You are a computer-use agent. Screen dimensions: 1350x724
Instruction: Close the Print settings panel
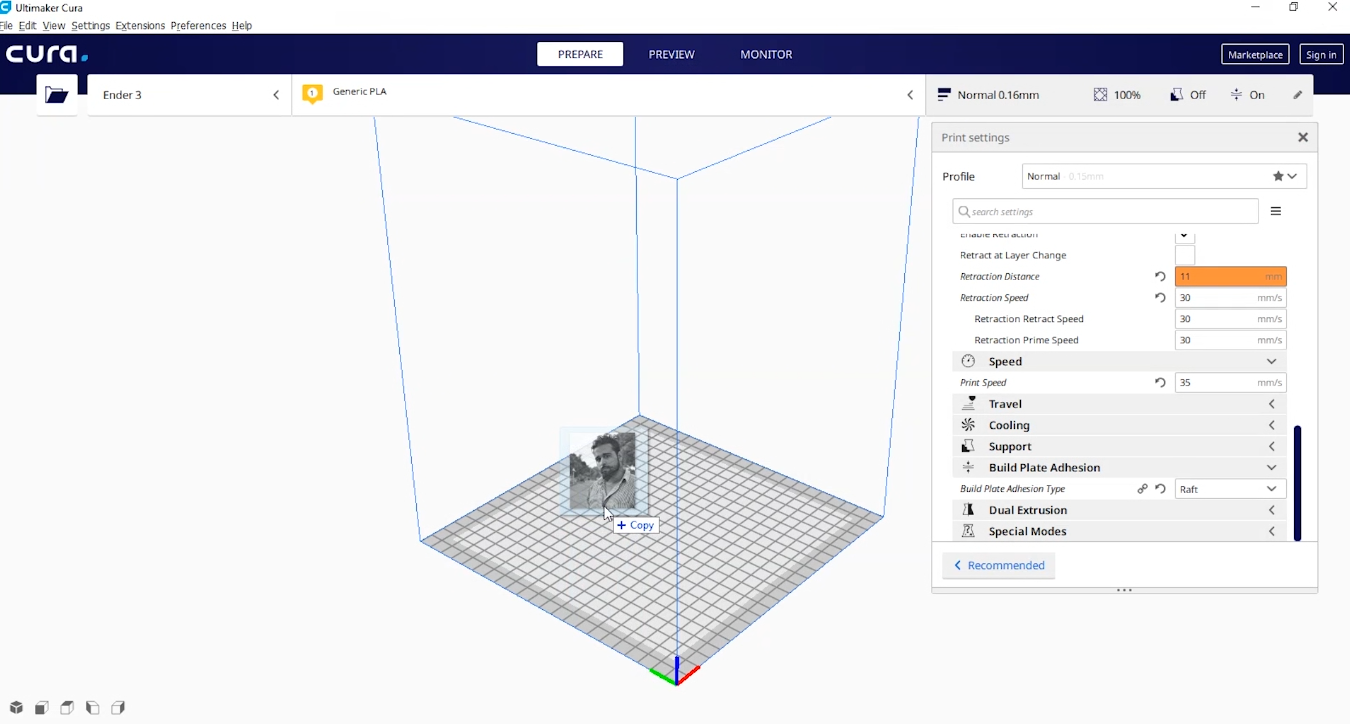[x=1303, y=137]
